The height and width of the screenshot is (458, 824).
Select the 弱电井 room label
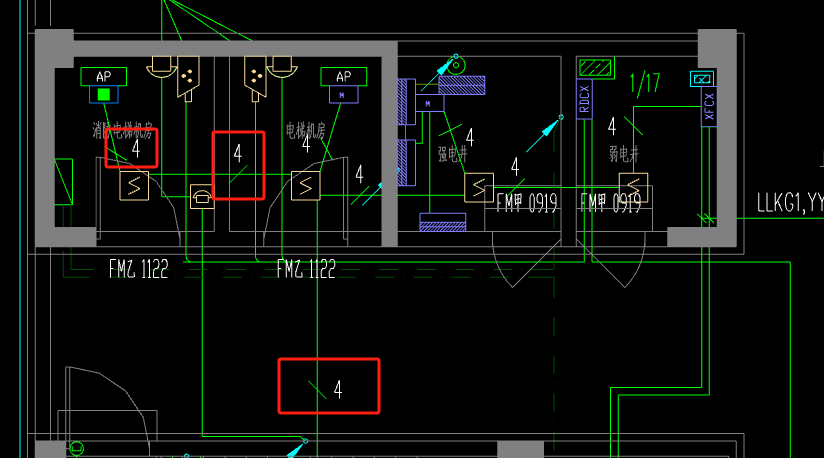click(x=624, y=154)
